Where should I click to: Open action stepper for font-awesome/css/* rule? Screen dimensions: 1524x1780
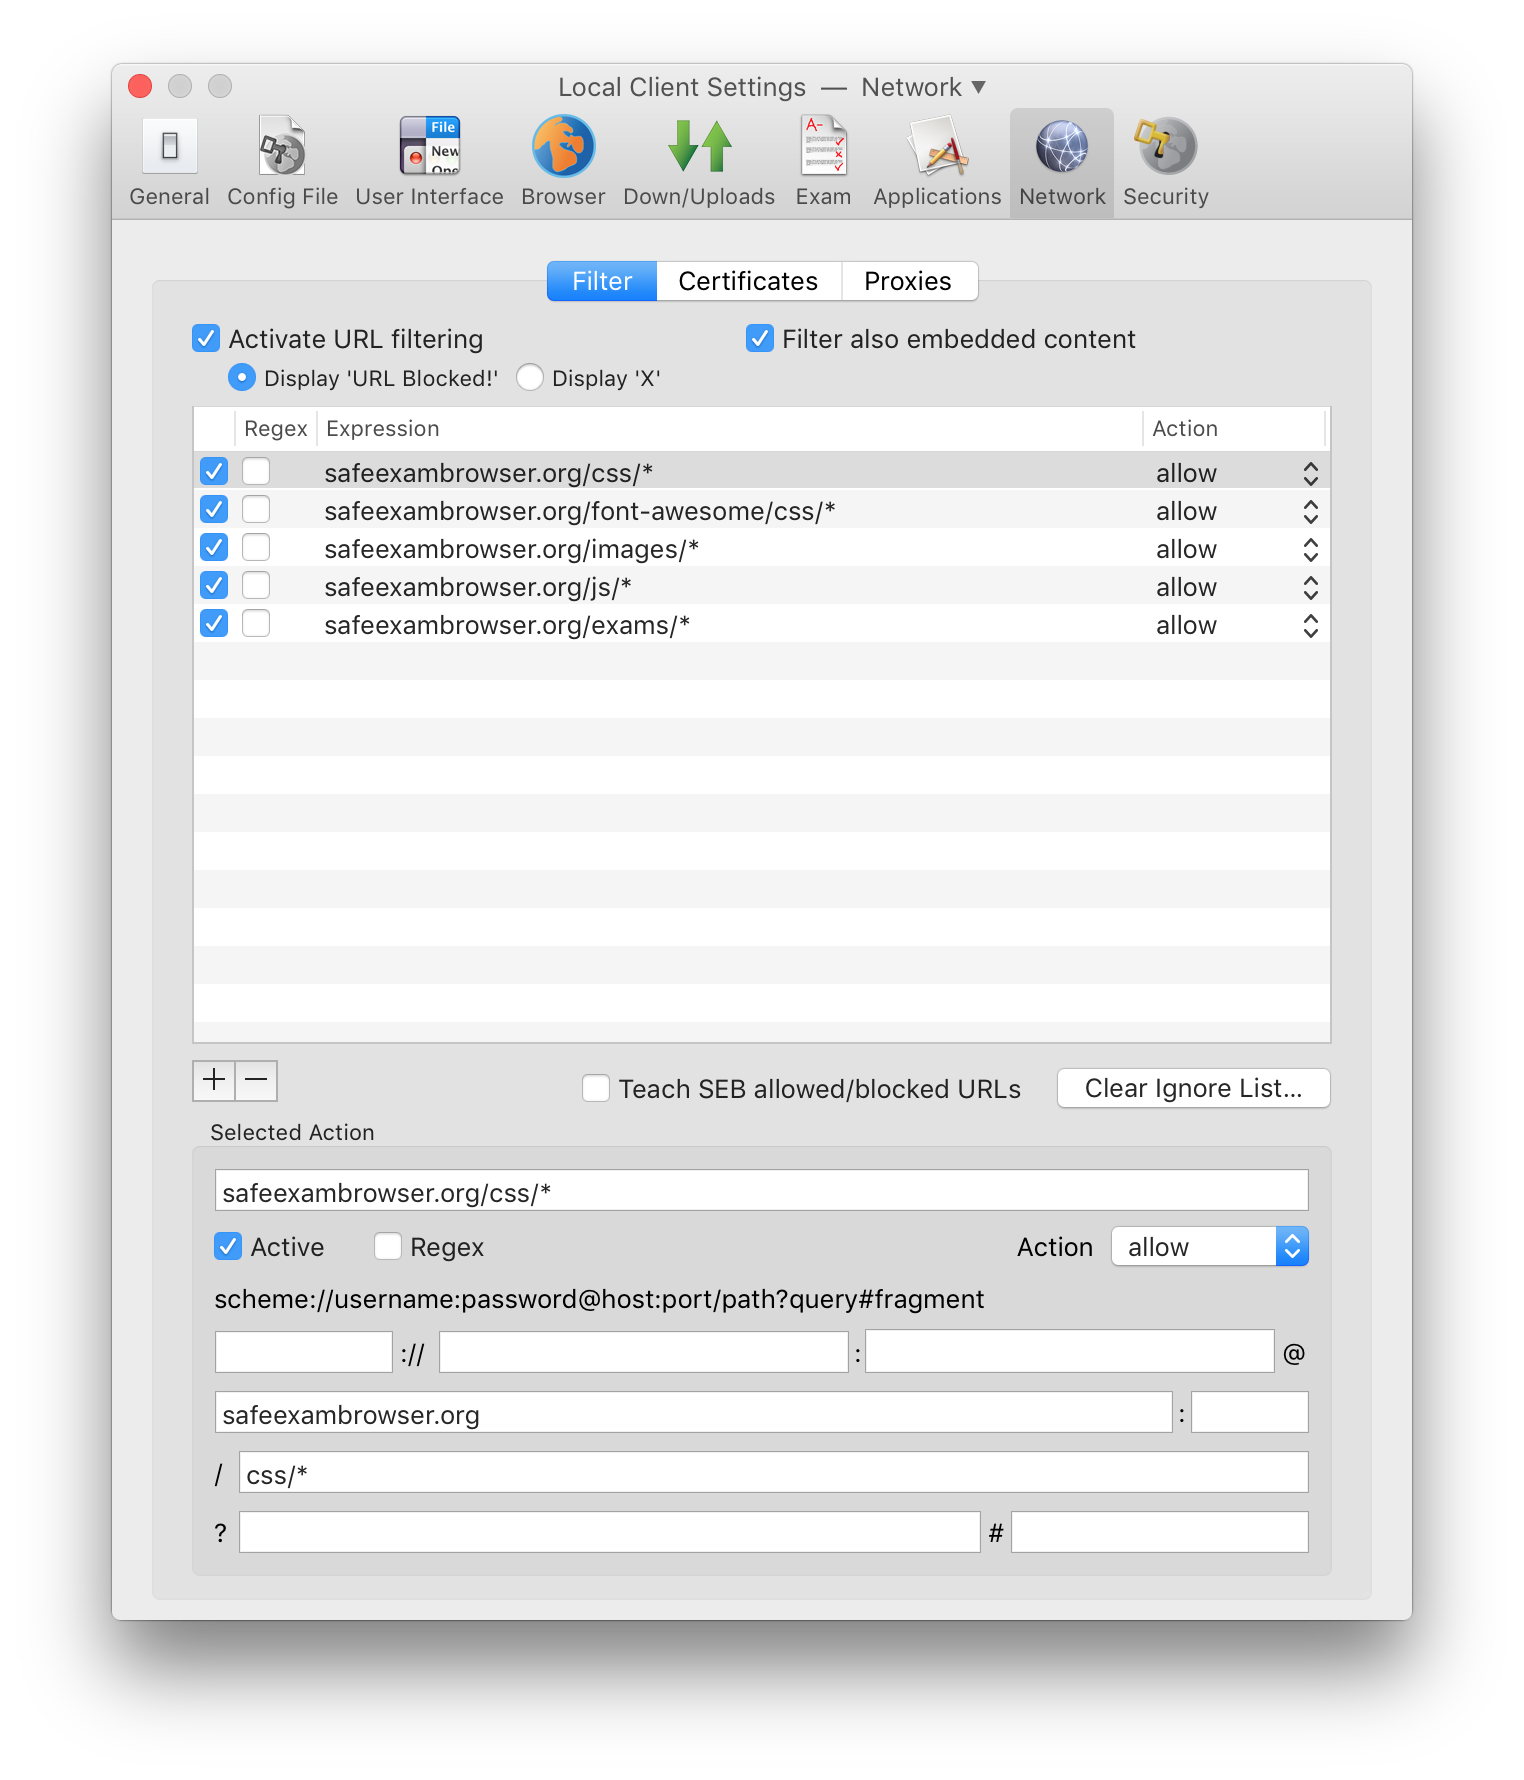point(1310,511)
